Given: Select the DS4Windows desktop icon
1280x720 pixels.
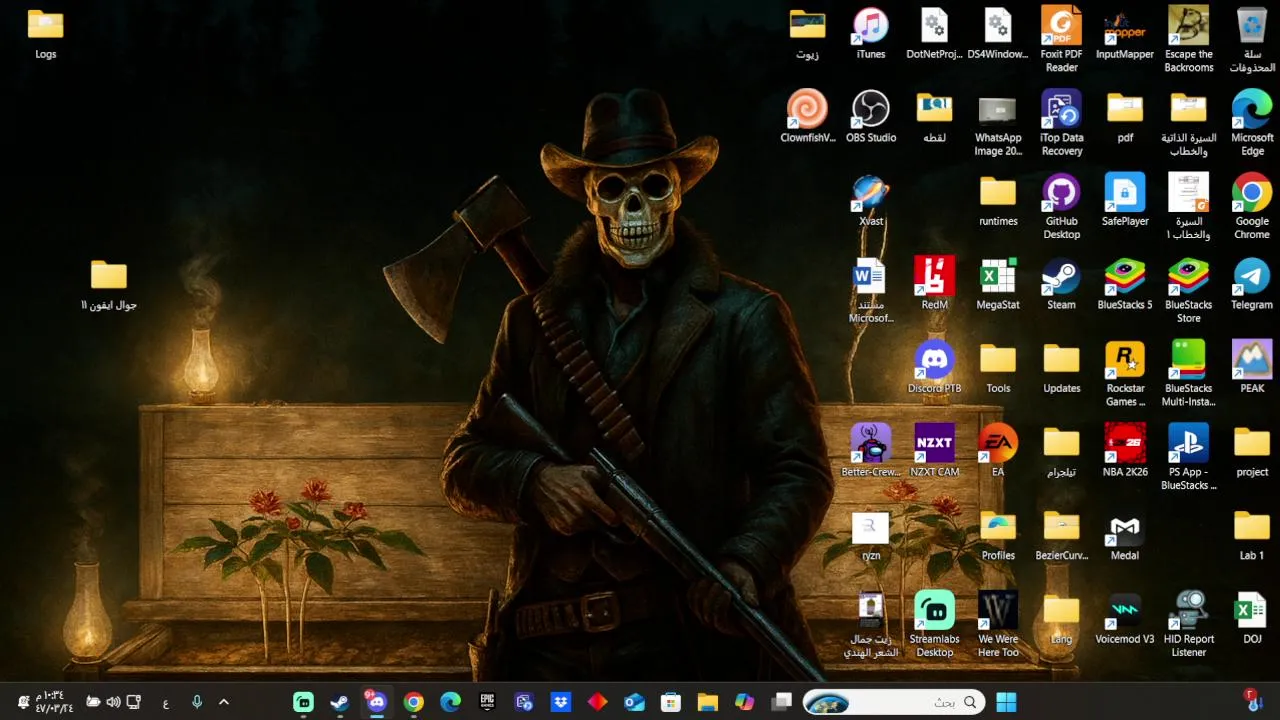Looking at the screenshot, I should pos(997,34).
